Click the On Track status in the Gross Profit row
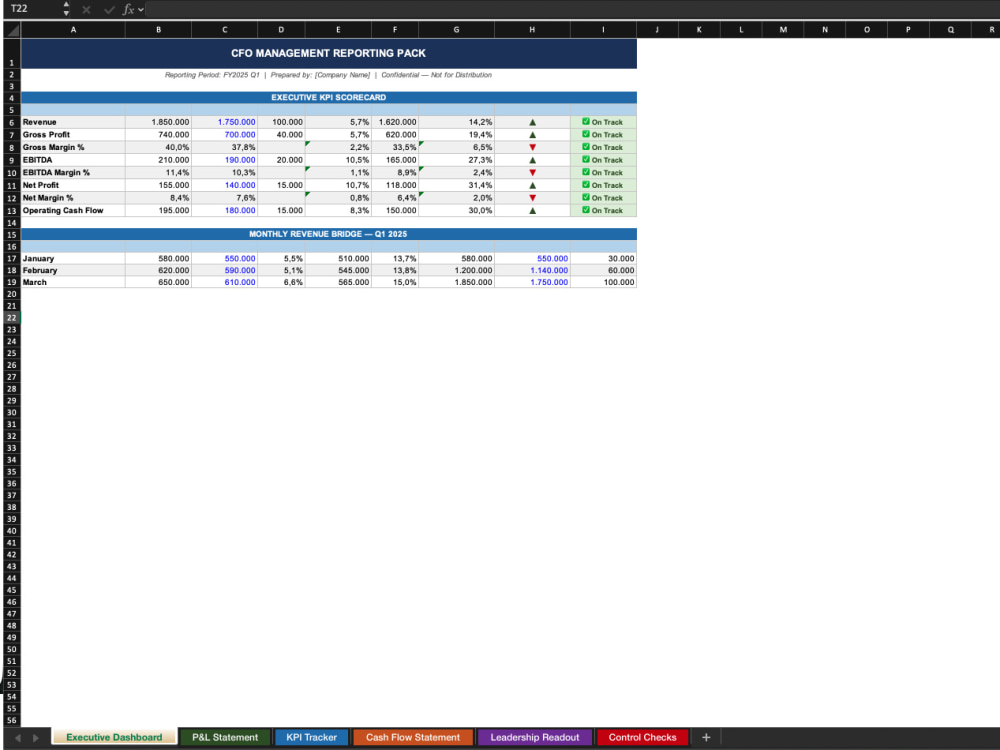The height and width of the screenshot is (750, 1000). point(603,135)
